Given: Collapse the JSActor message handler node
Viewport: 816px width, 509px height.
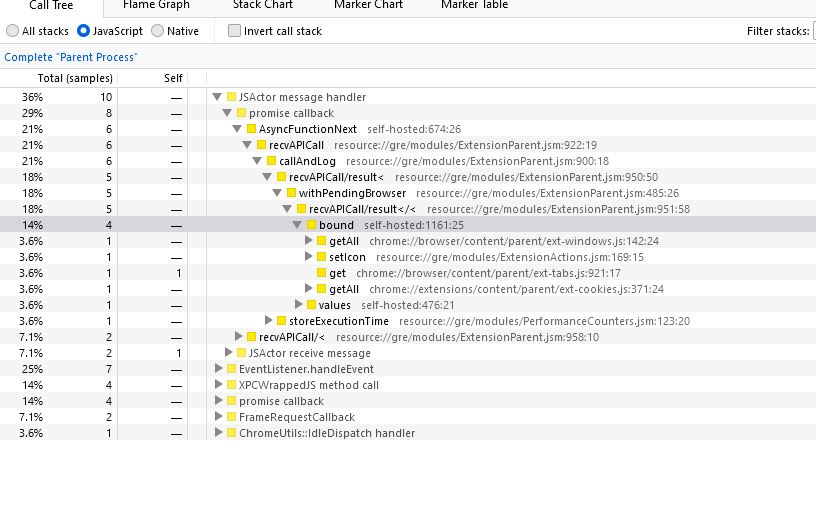Looking at the screenshot, I should coord(217,97).
